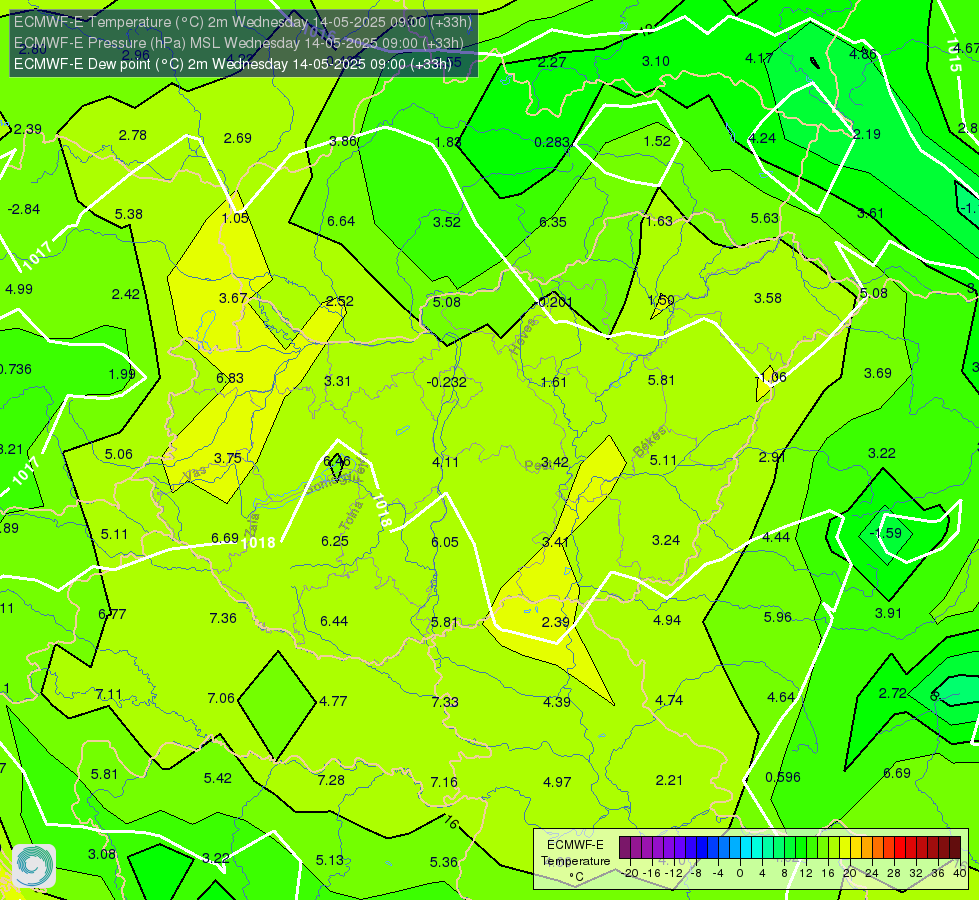Click the dew point value 7.28

(x=331, y=780)
